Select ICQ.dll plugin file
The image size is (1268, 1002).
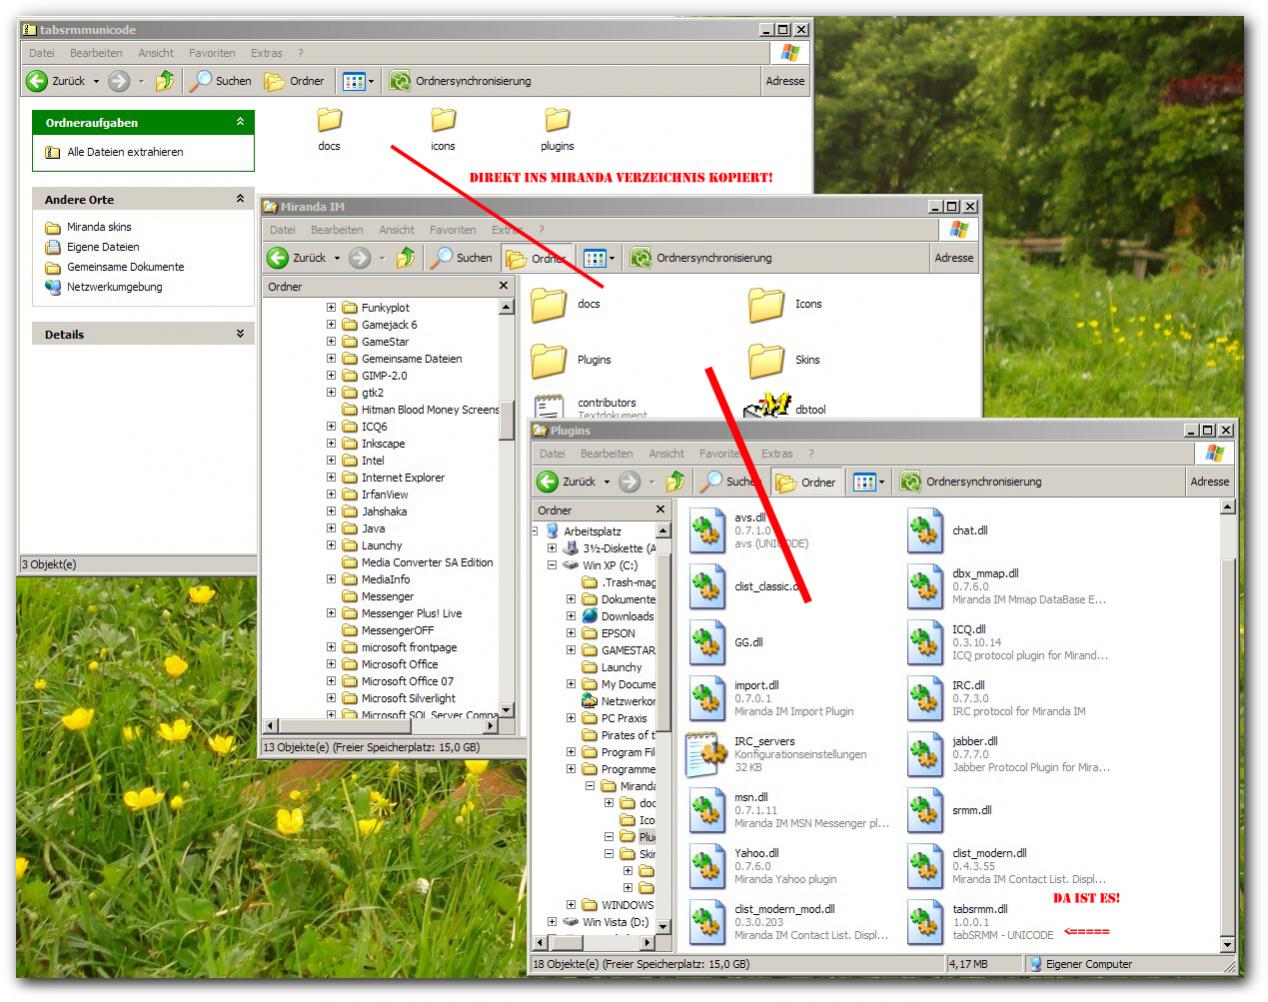pos(1008,643)
